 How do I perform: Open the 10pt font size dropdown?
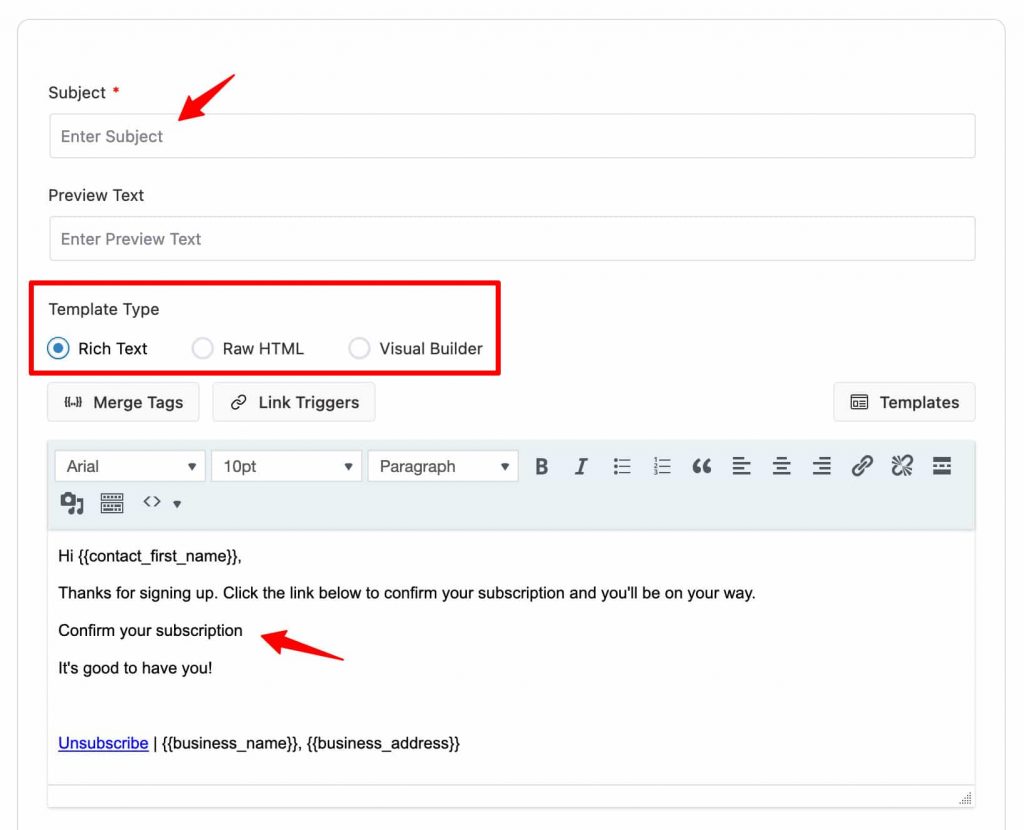[x=287, y=466]
